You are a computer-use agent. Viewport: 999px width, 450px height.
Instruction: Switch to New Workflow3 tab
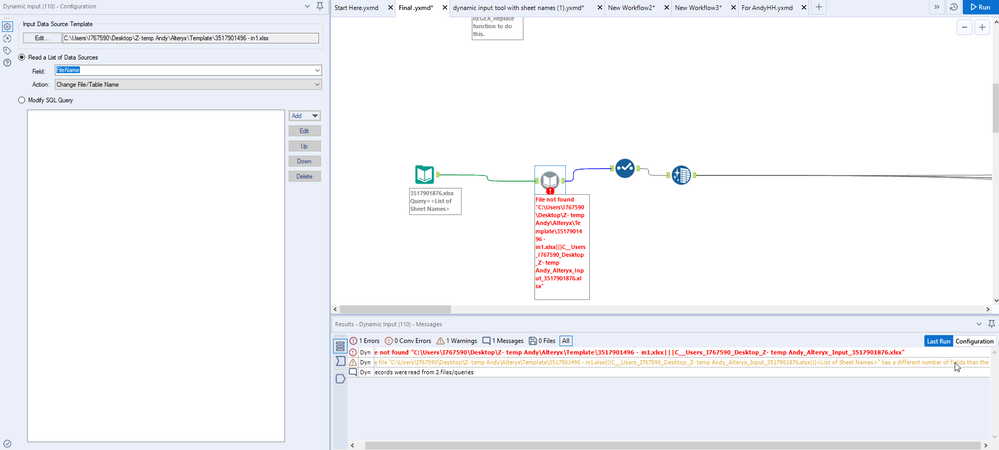click(698, 7)
